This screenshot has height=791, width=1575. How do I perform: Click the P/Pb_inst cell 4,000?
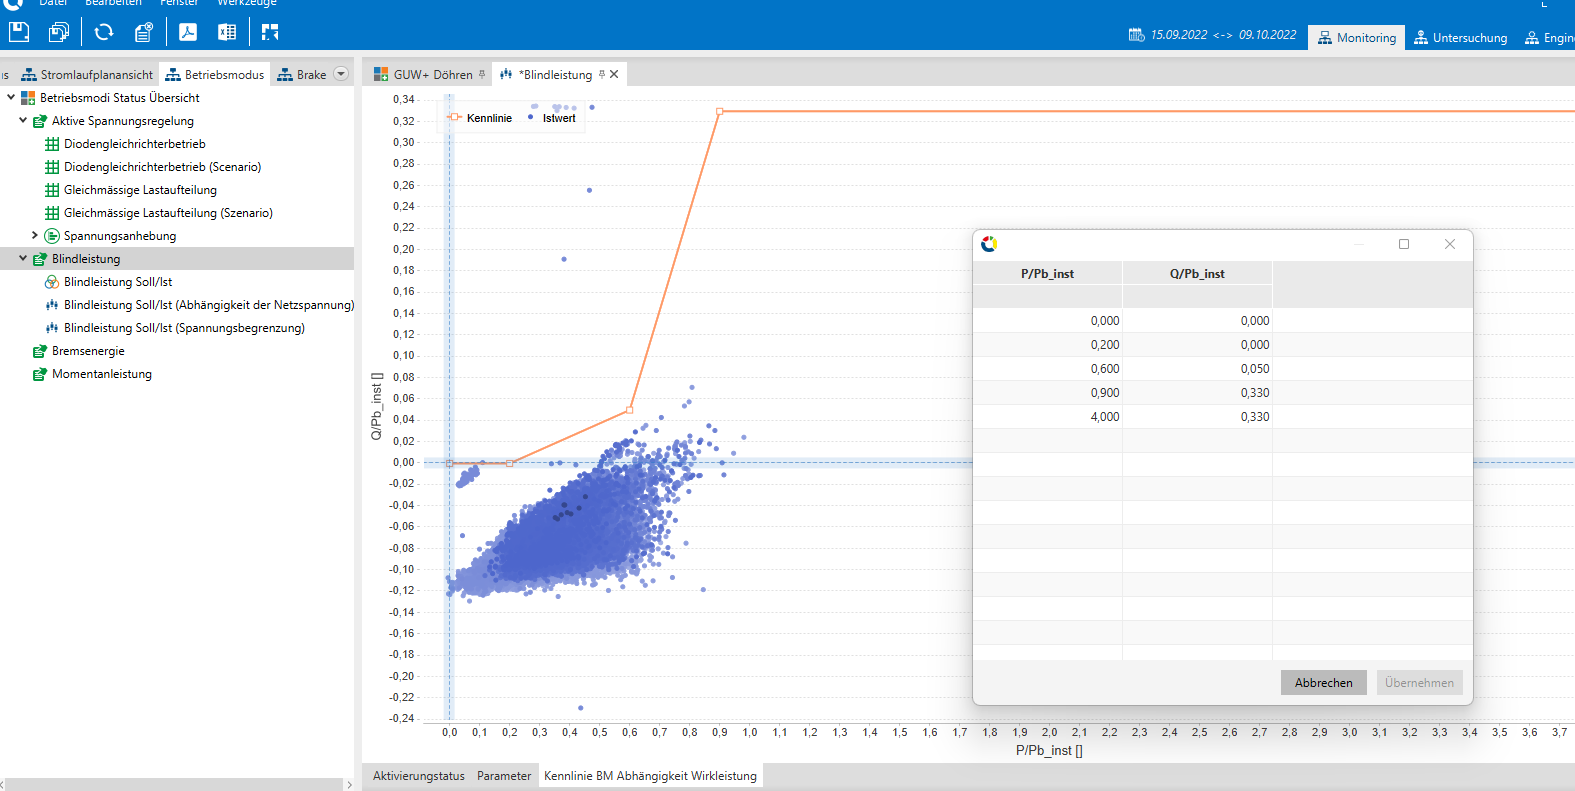tap(1047, 417)
